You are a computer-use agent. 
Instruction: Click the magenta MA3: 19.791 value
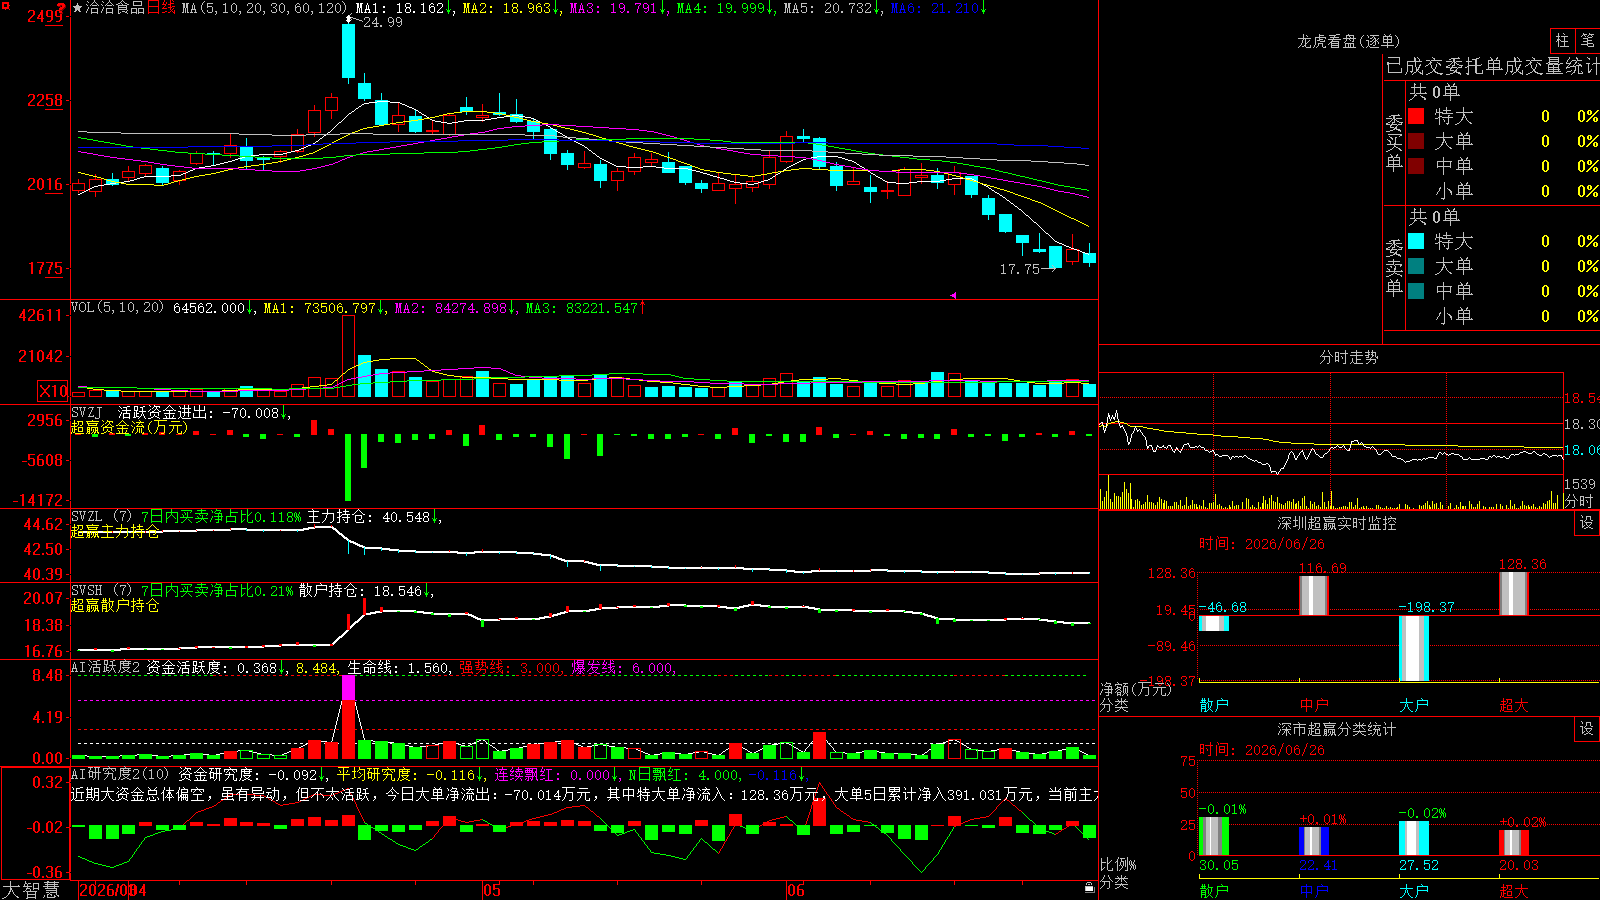click(615, 8)
